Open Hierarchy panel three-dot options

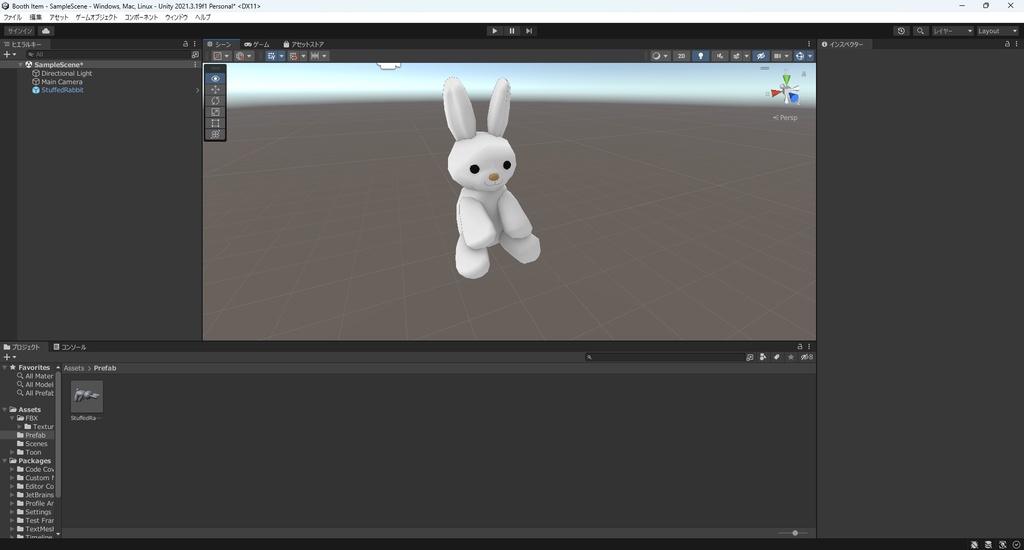click(x=195, y=44)
